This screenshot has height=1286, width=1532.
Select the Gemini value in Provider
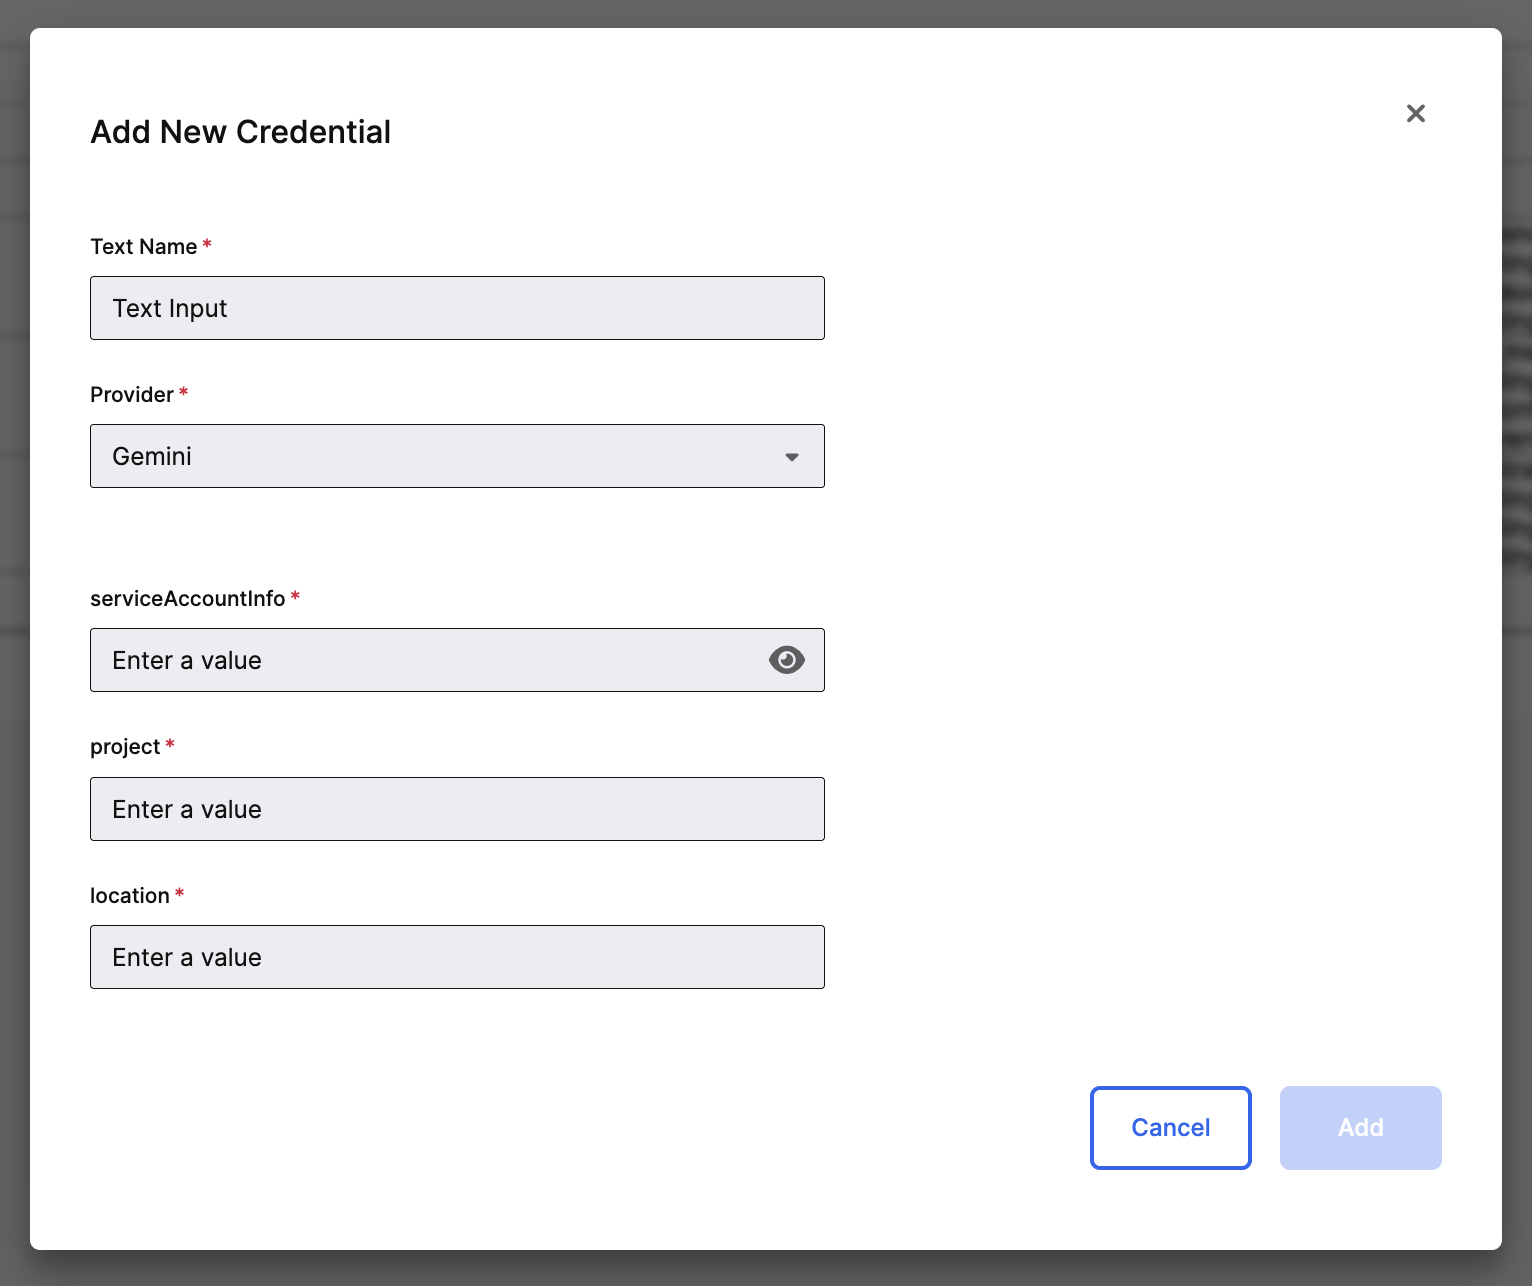tap(152, 457)
